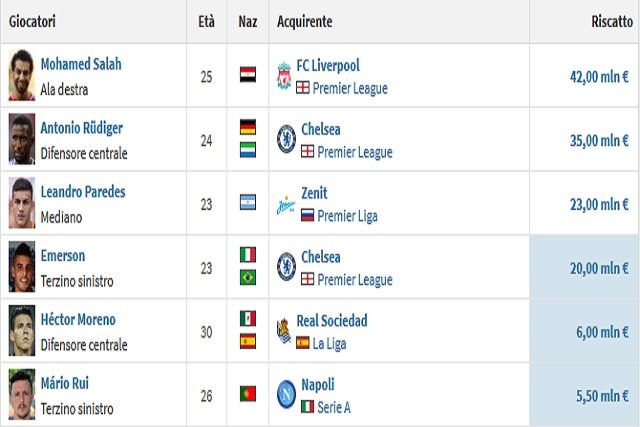The height and width of the screenshot is (427, 640).
Task: Click the 20,00 mln € fee for Emerson
Action: coord(599,268)
